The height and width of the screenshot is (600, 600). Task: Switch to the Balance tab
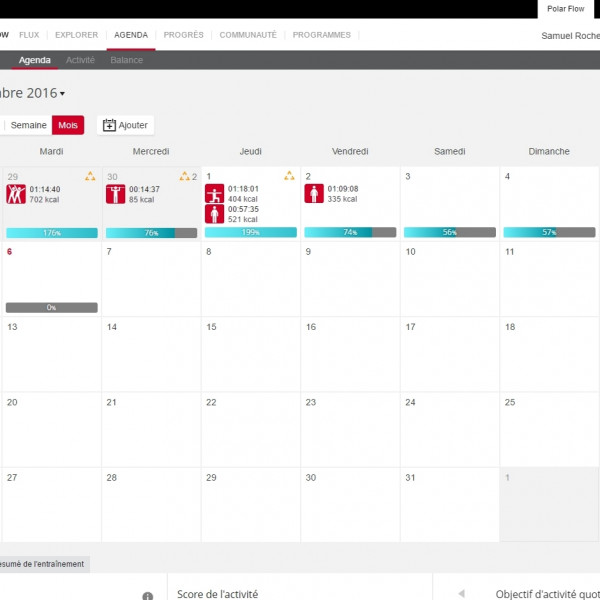pyautogui.click(x=126, y=60)
